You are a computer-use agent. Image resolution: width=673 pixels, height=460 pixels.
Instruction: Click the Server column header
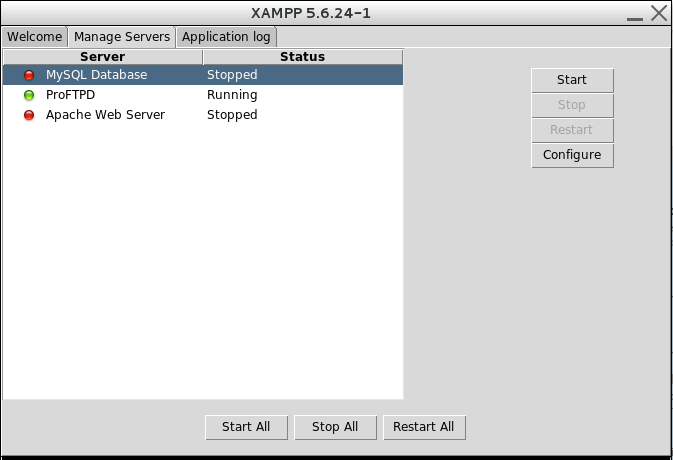[103, 57]
